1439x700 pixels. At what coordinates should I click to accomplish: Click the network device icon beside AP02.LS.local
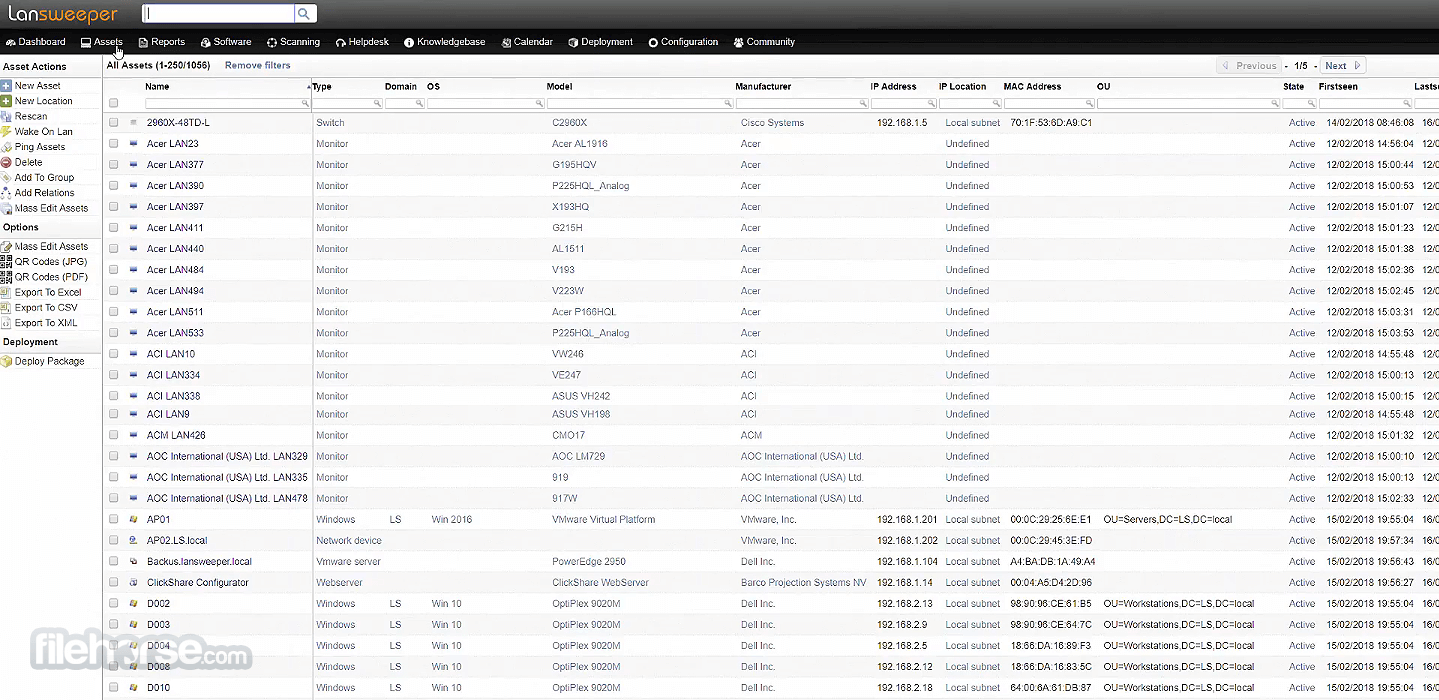point(133,541)
